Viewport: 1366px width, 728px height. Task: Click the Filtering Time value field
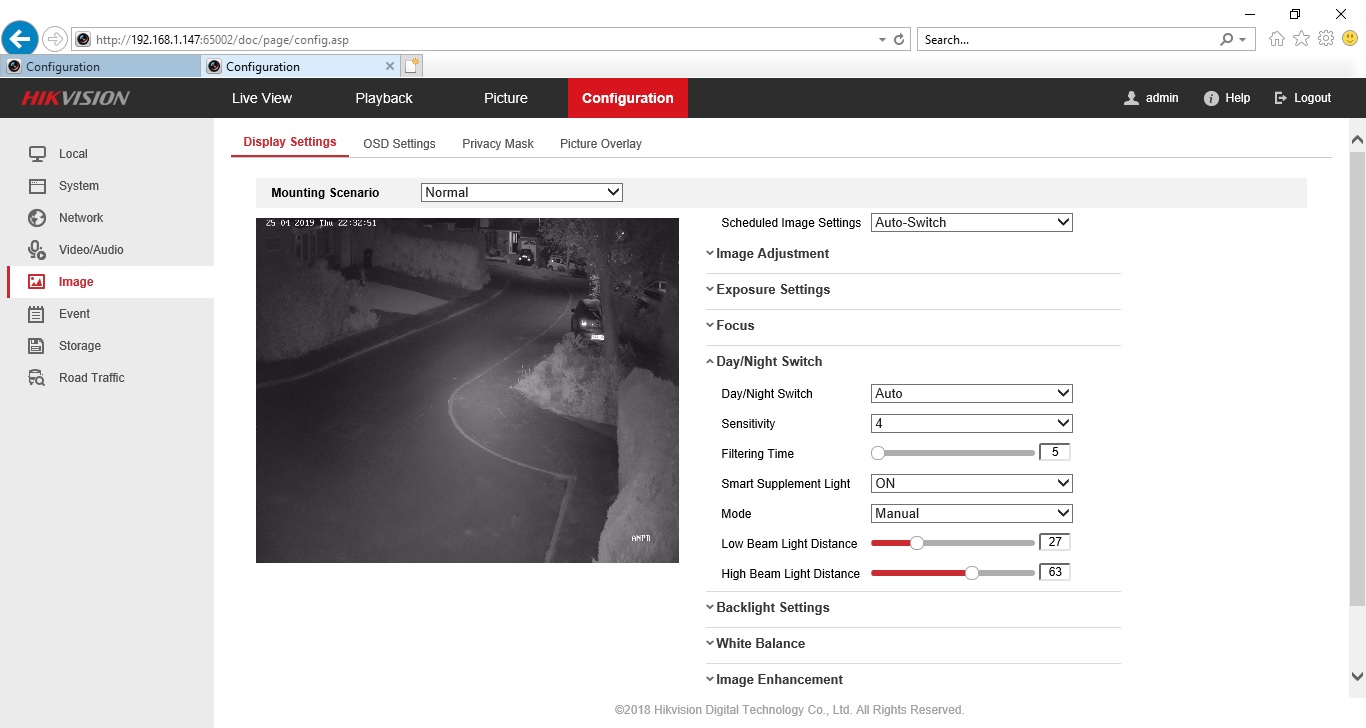[x=1054, y=453]
